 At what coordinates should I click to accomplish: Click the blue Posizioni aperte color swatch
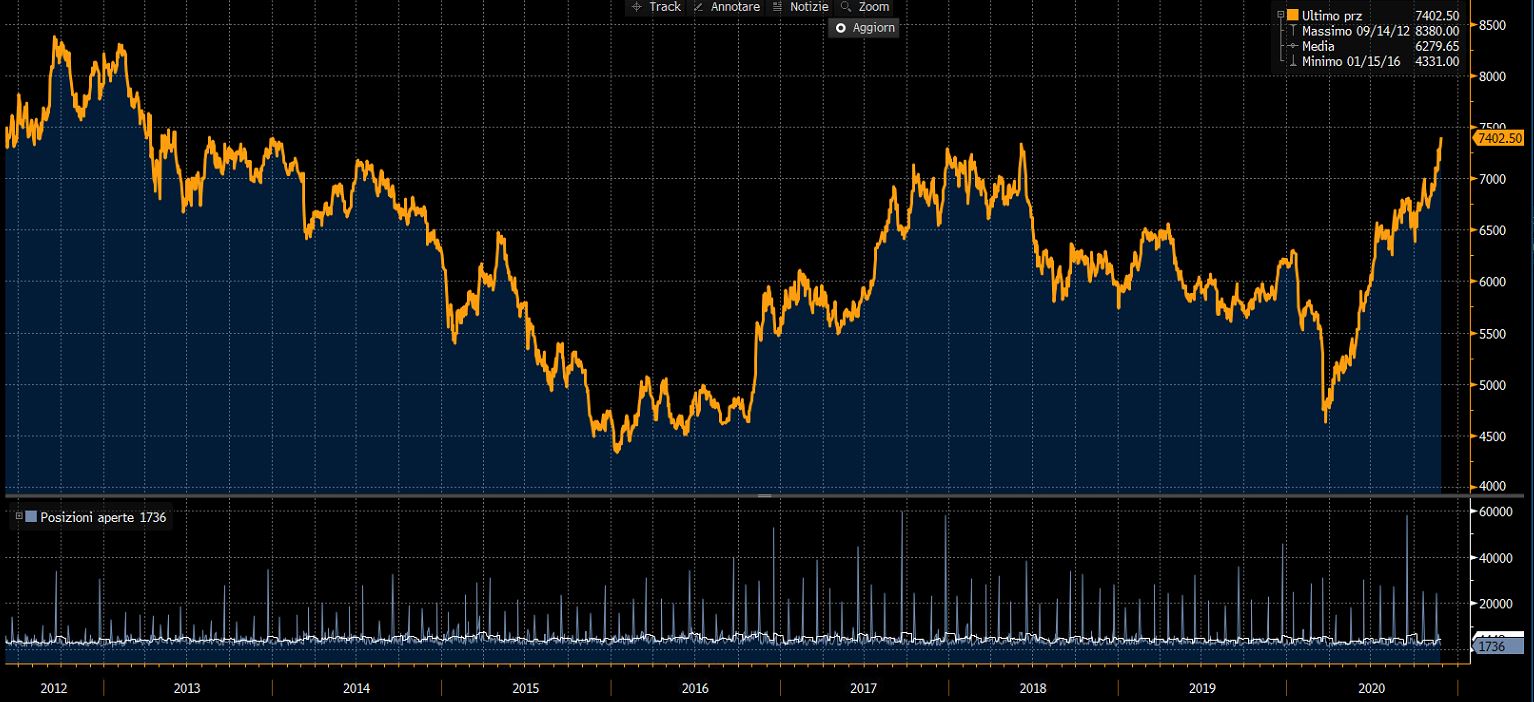coord(31,517)
